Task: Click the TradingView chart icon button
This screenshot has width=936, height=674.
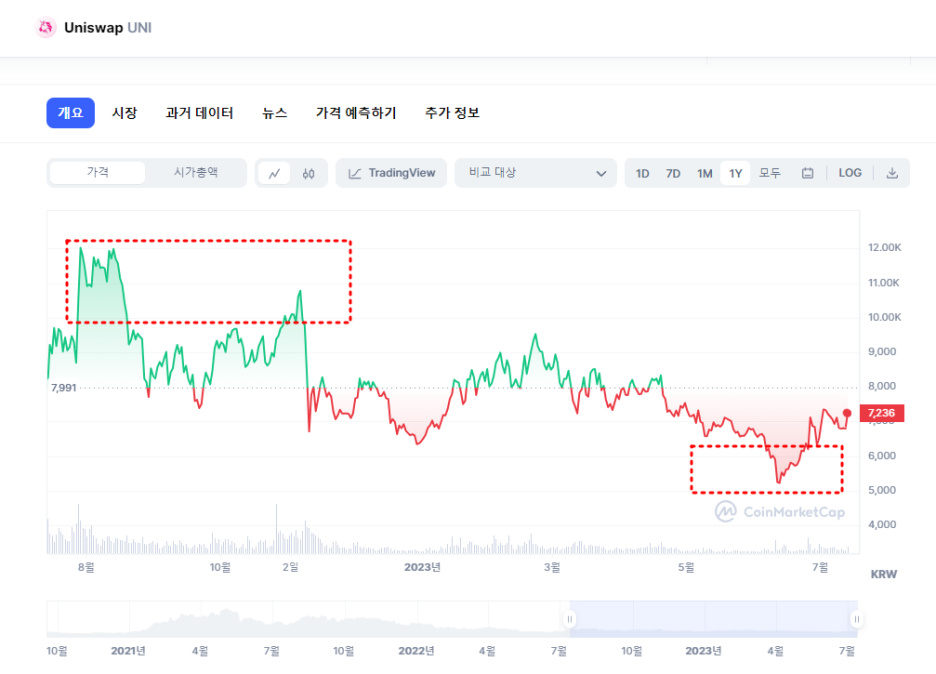Action: coord(392,173)
